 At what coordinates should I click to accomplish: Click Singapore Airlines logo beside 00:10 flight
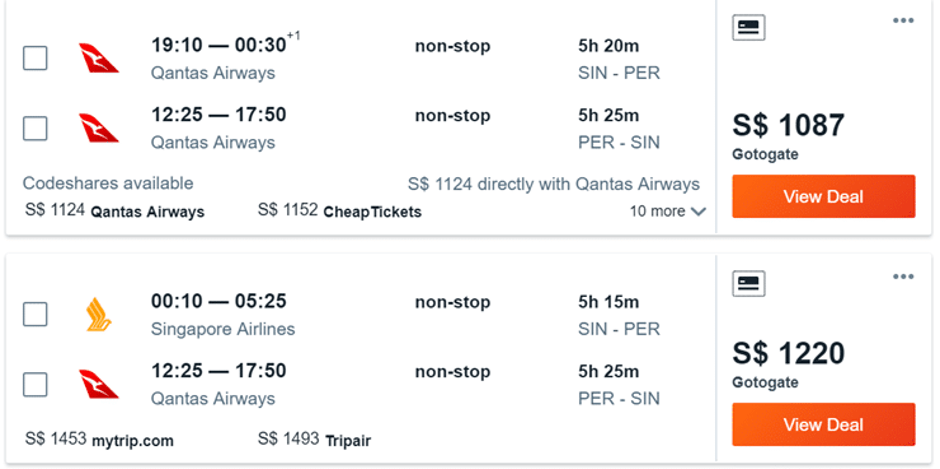99,314
